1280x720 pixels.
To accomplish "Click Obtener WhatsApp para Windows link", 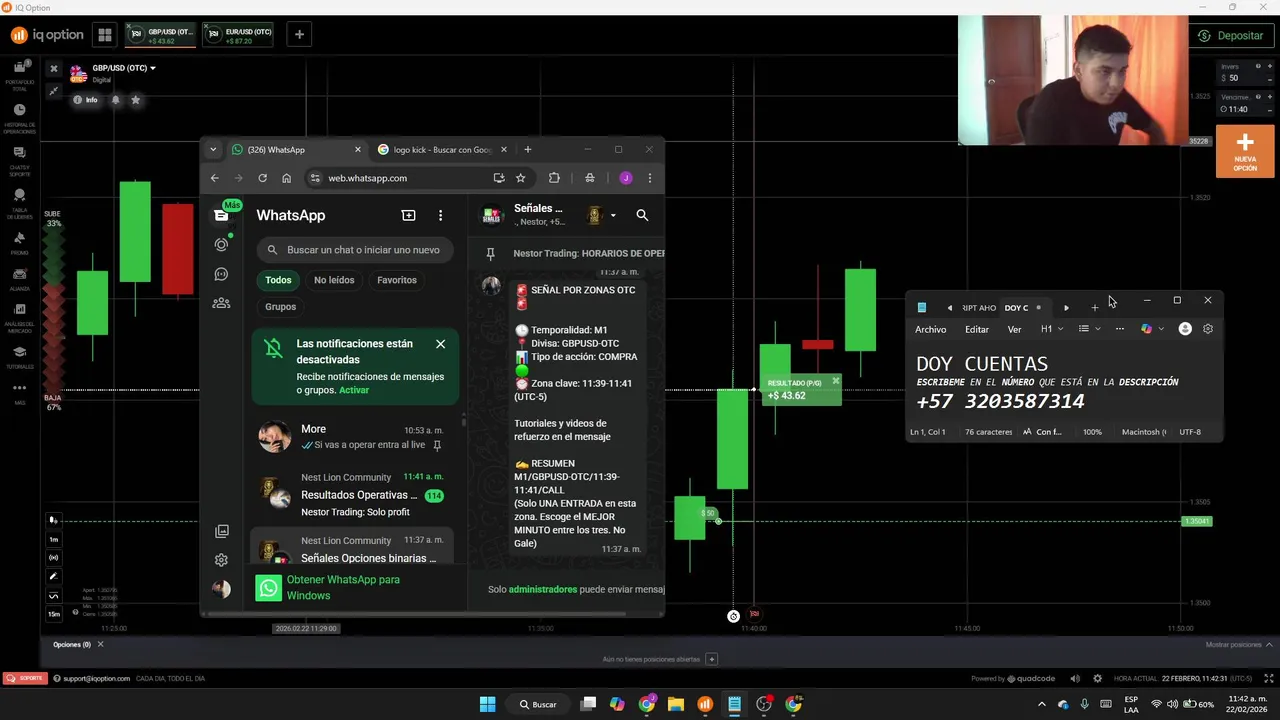I will [343, 587].
